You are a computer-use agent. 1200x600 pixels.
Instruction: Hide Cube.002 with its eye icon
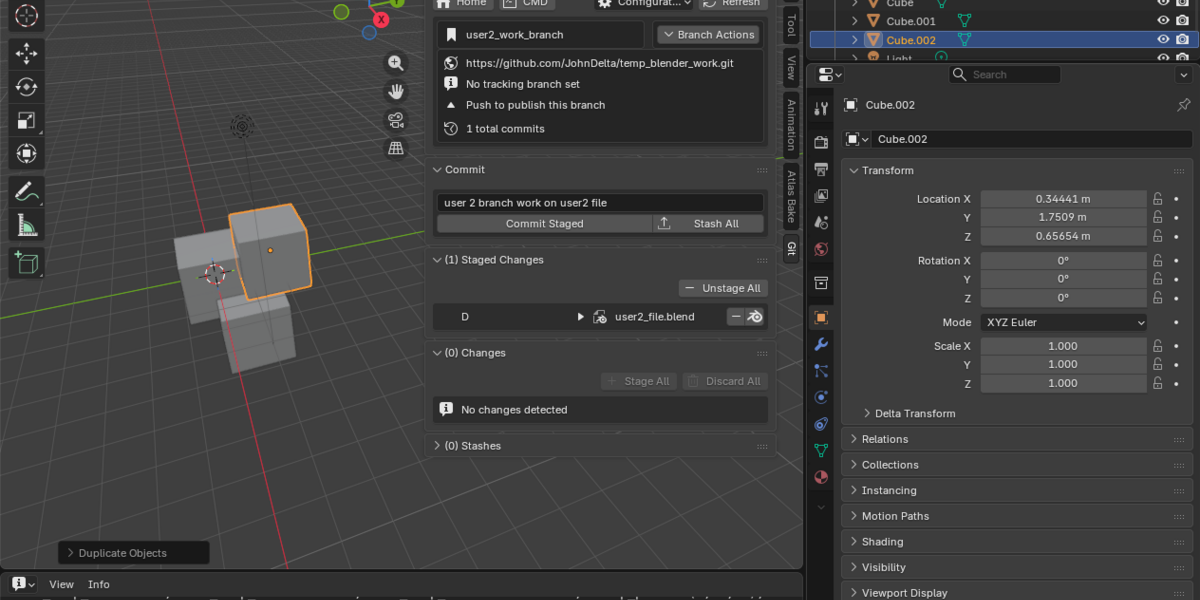point(1163,40)
